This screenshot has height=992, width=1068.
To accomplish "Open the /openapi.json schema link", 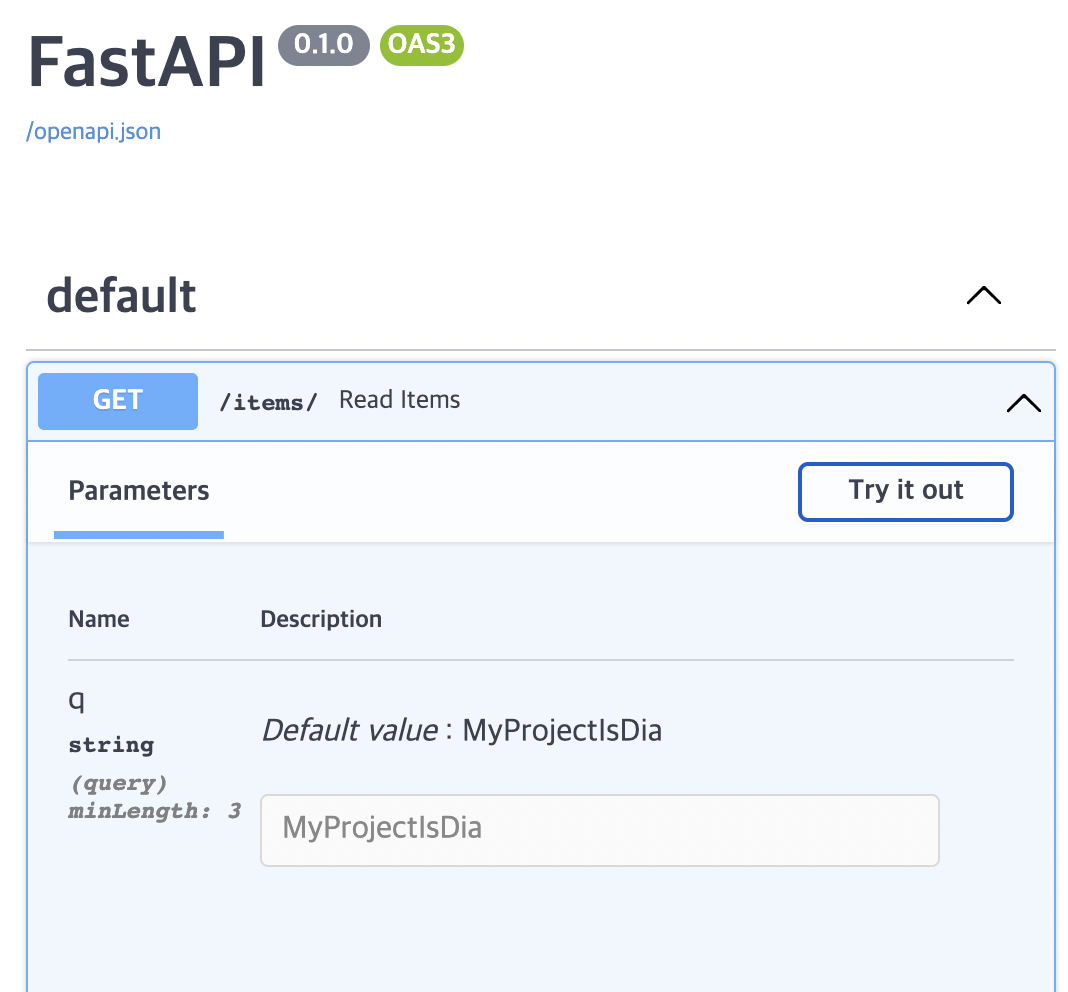I will tap(93, 131).
